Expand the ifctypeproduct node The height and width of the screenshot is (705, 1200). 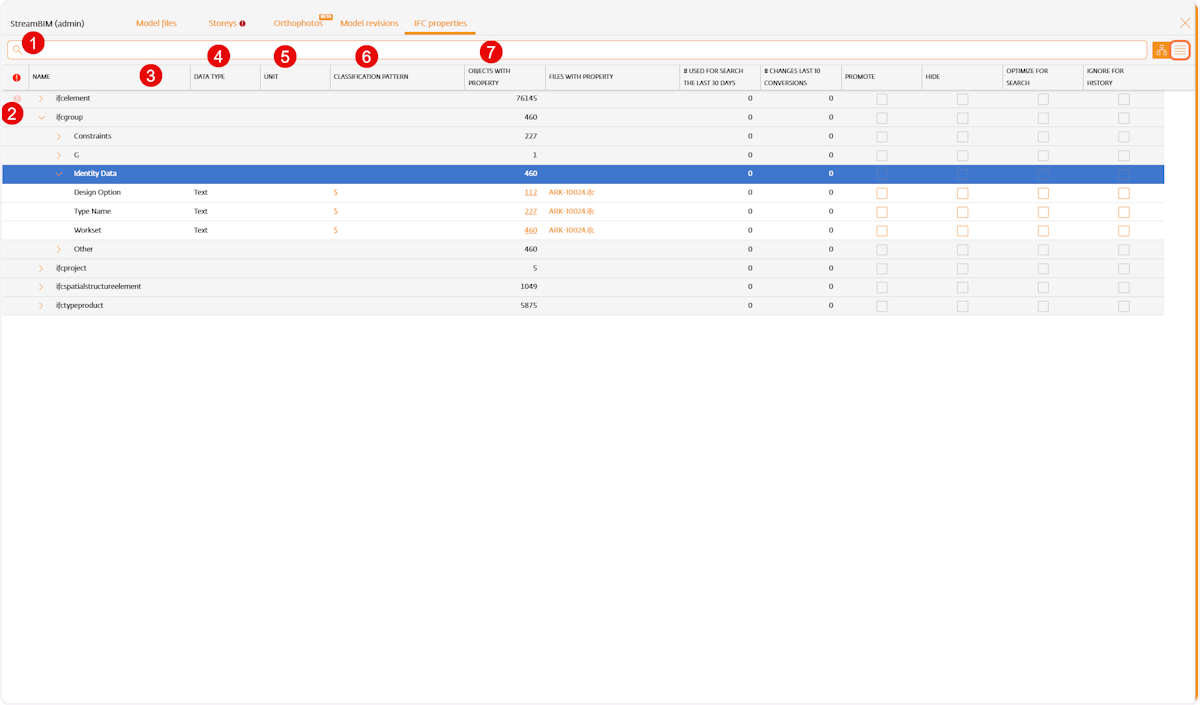pos(41,305)
